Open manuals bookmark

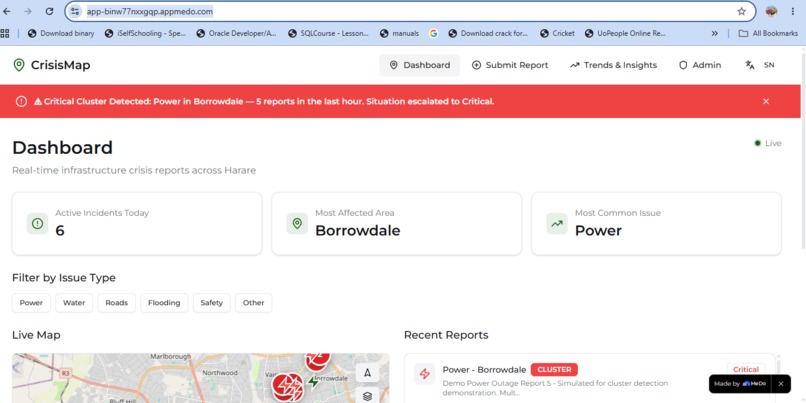click(x=399, y=33)
